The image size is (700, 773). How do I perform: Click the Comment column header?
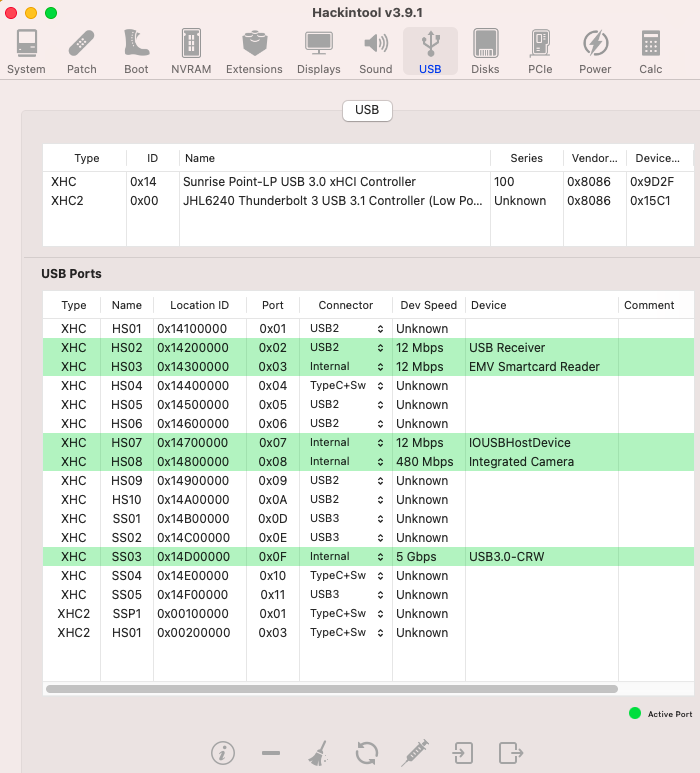(x=656, y=305)
